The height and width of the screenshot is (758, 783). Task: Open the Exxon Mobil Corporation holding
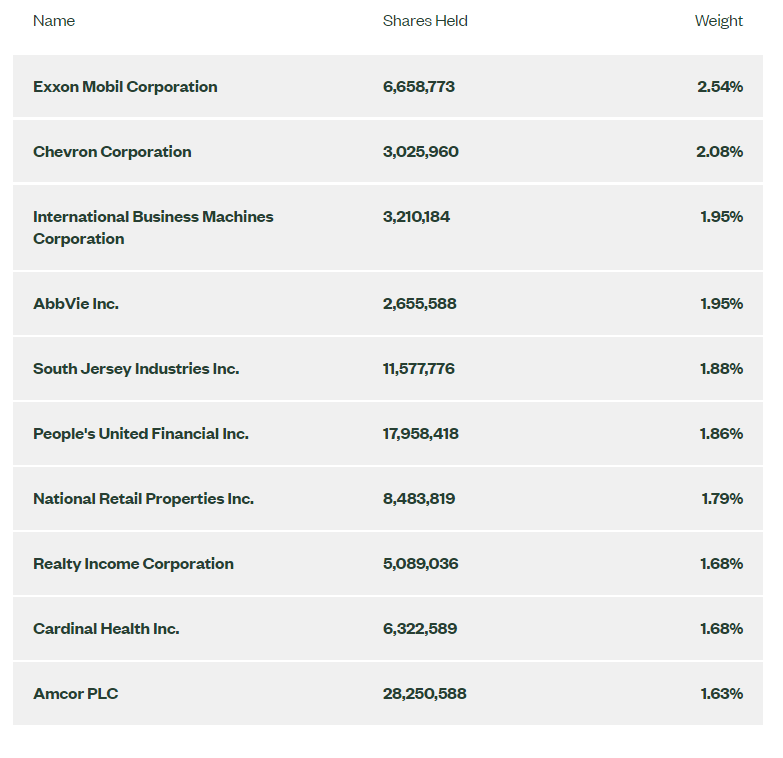125,87
